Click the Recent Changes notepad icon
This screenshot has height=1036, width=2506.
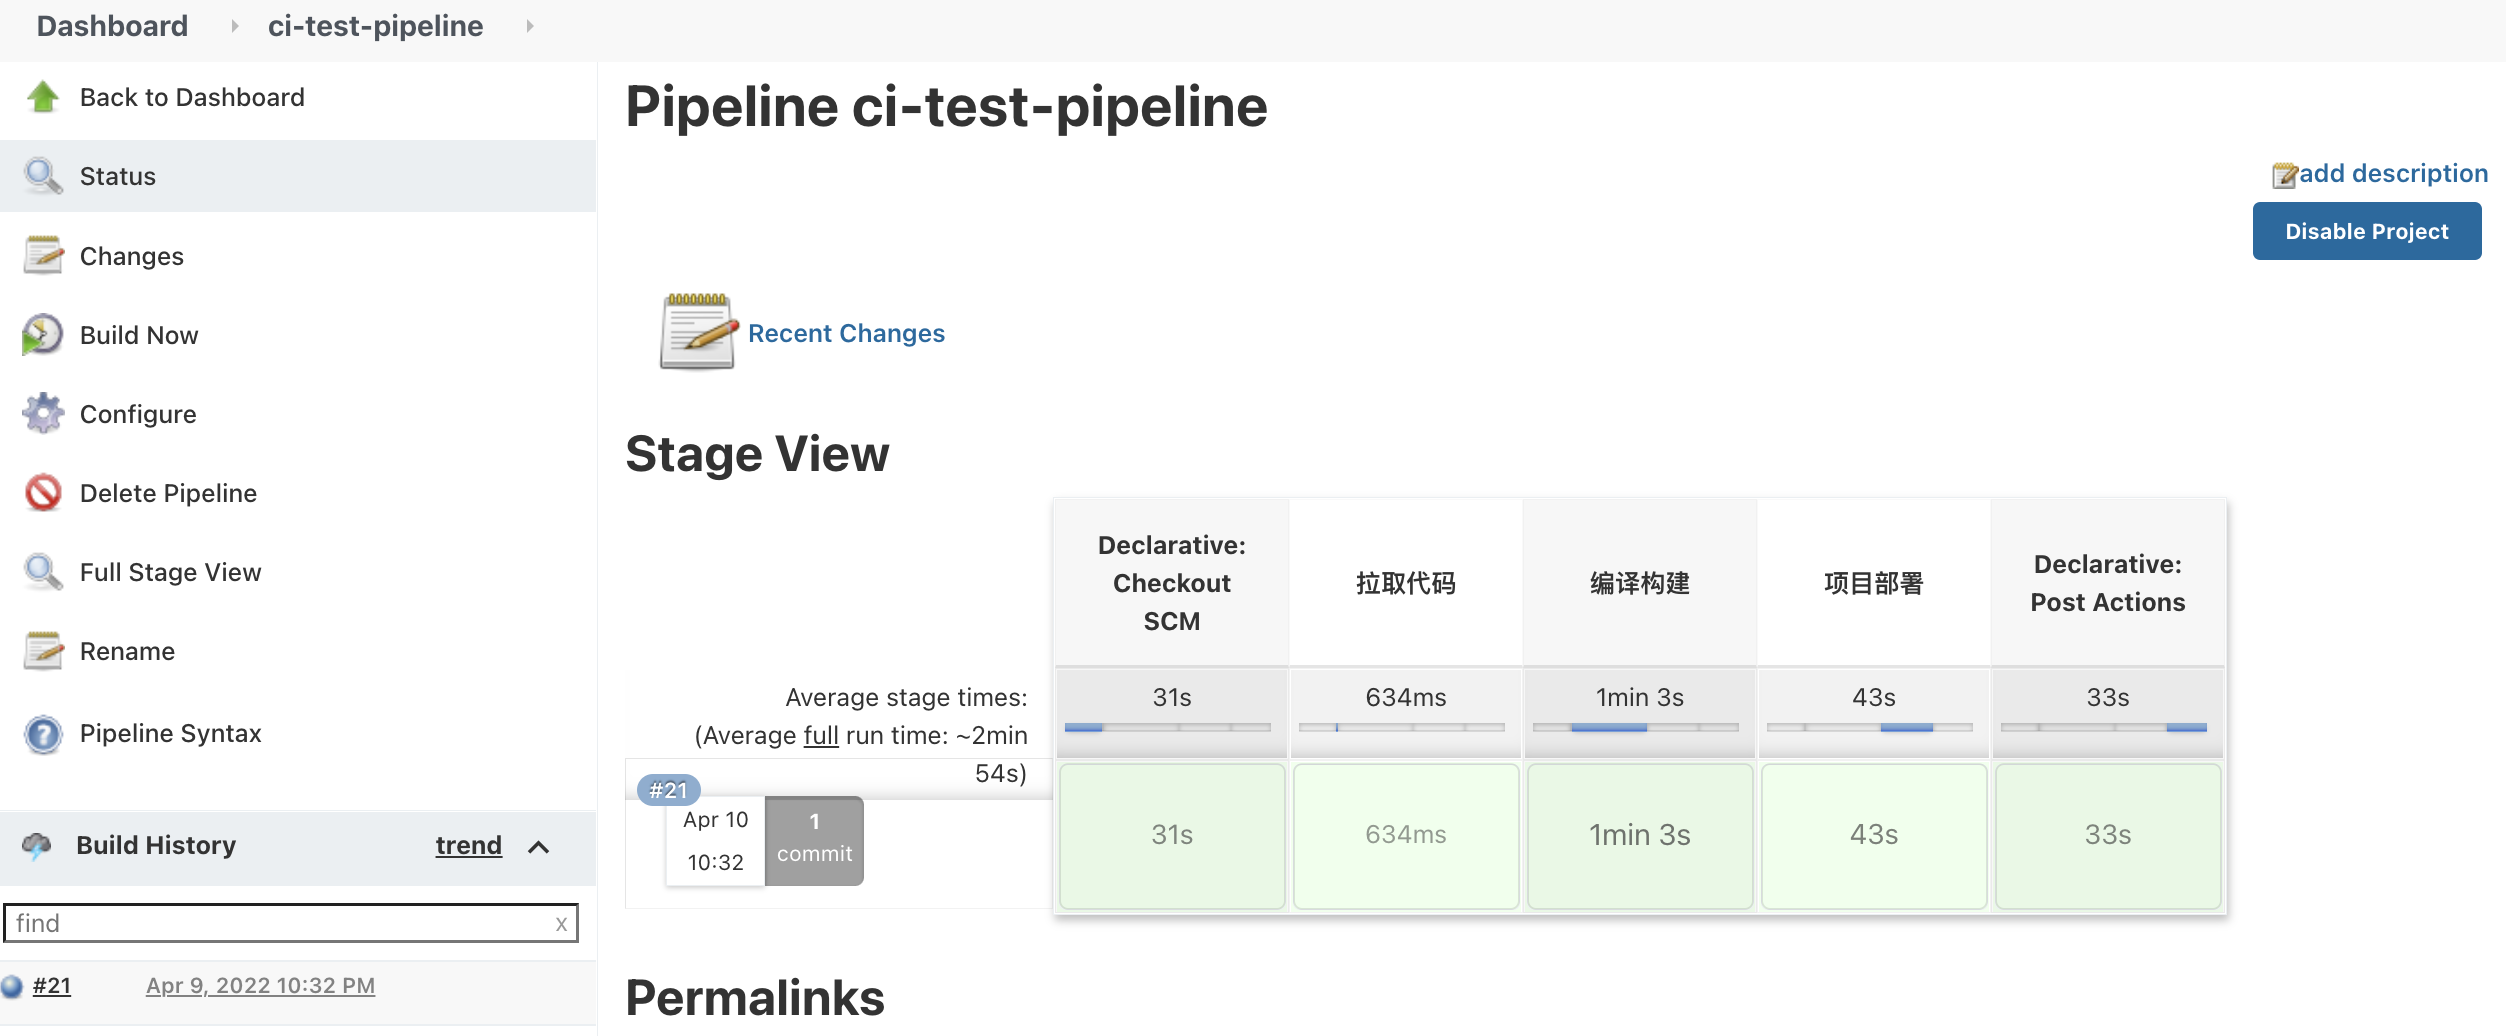pyautogui.click(x=698, y=332)
